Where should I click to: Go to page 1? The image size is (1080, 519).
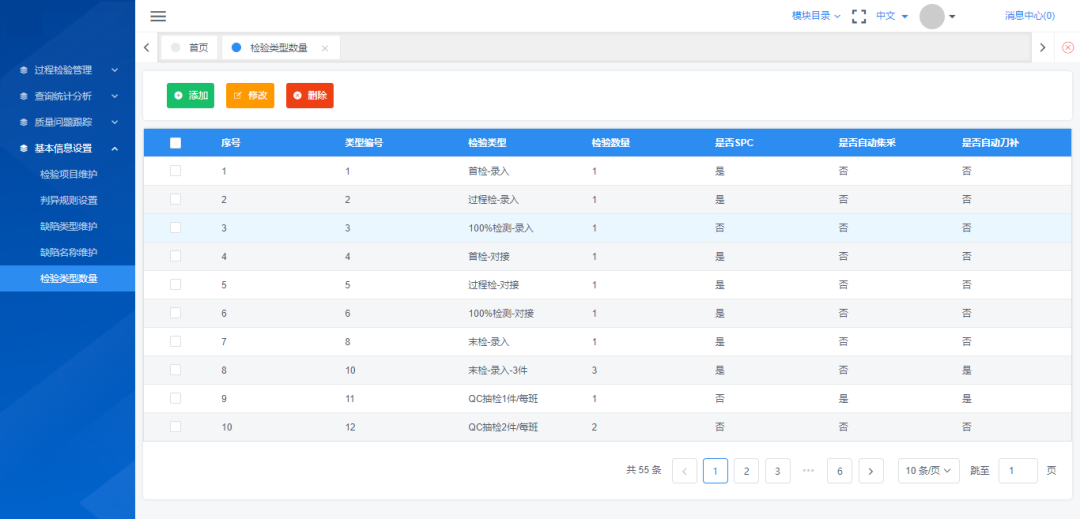[x=716, y=471]
